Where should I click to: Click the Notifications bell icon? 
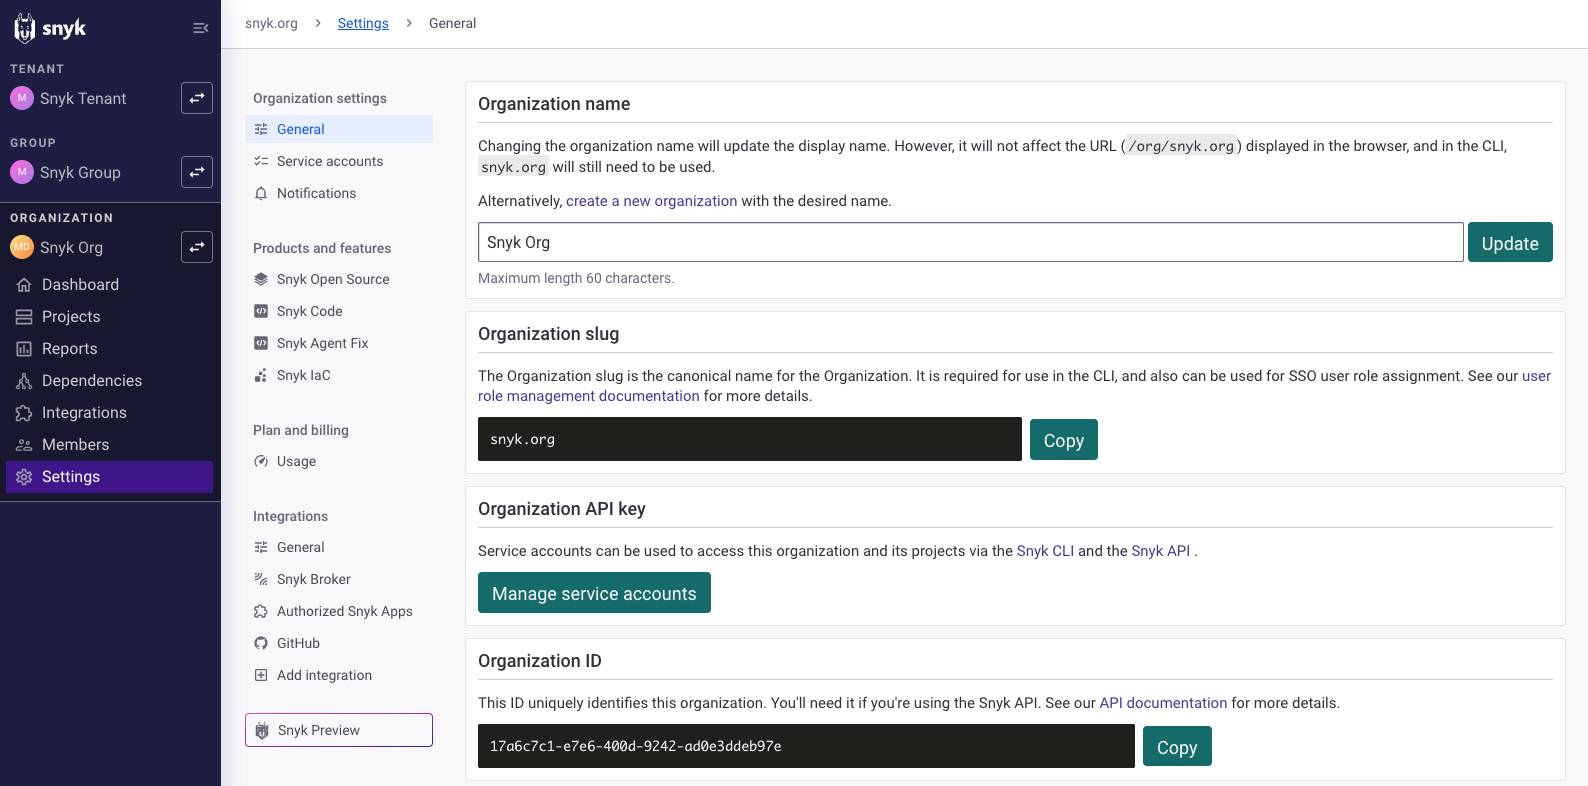pyautogui.click(x=261, y=193)
